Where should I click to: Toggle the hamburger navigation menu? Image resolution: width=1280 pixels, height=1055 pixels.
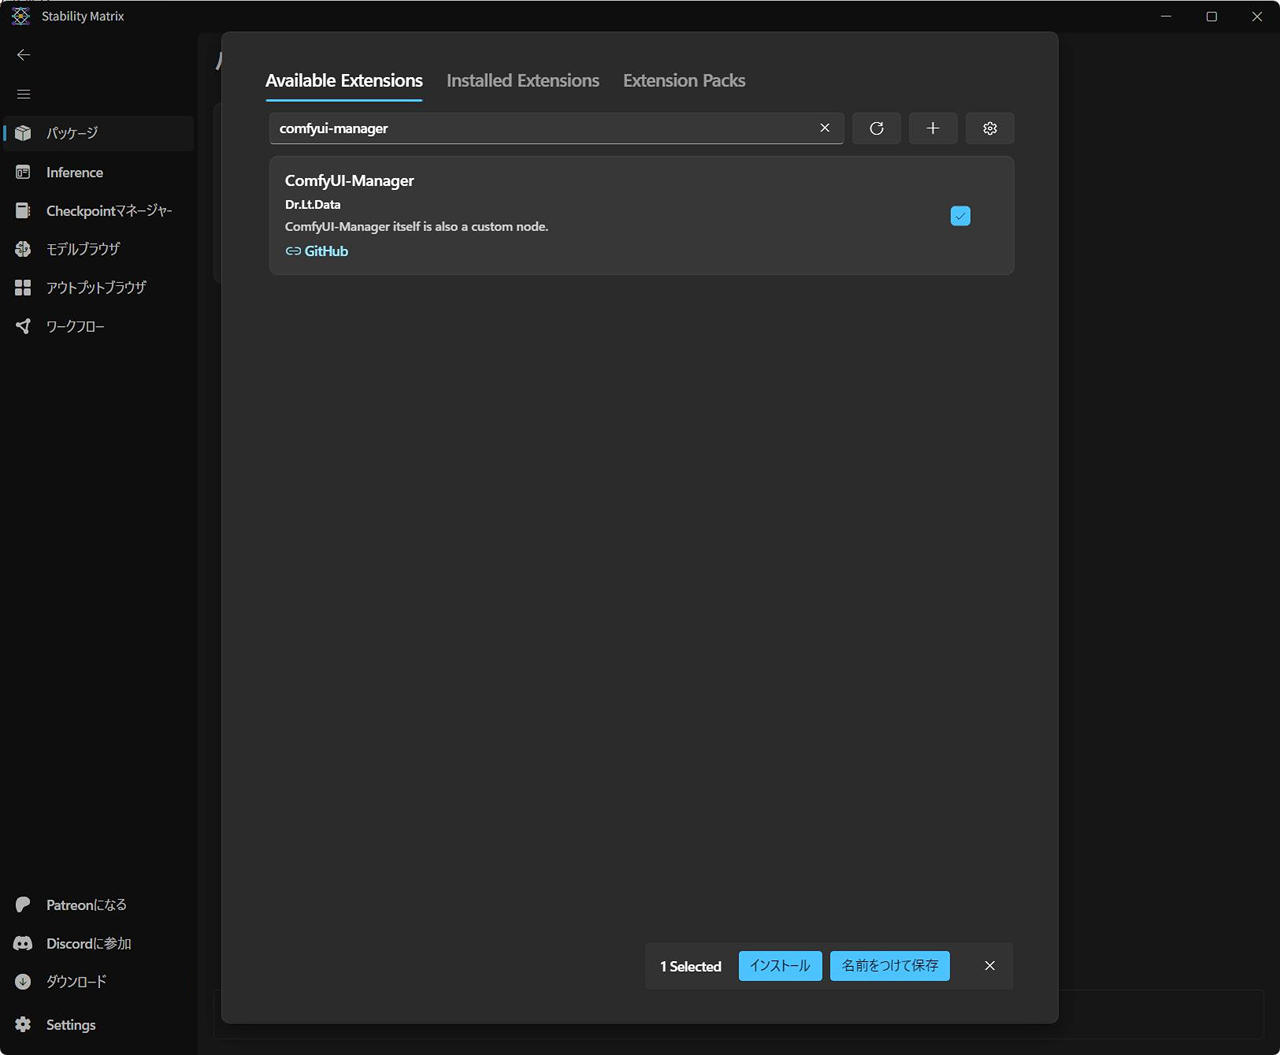point(24,94)
